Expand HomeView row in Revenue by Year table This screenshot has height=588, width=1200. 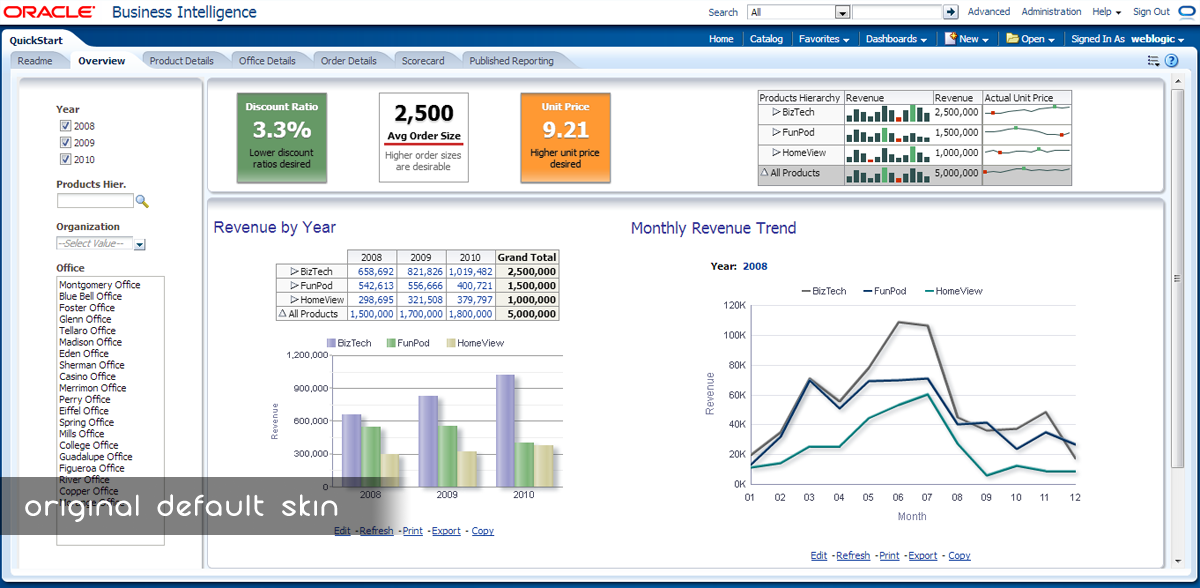(294, 299)
